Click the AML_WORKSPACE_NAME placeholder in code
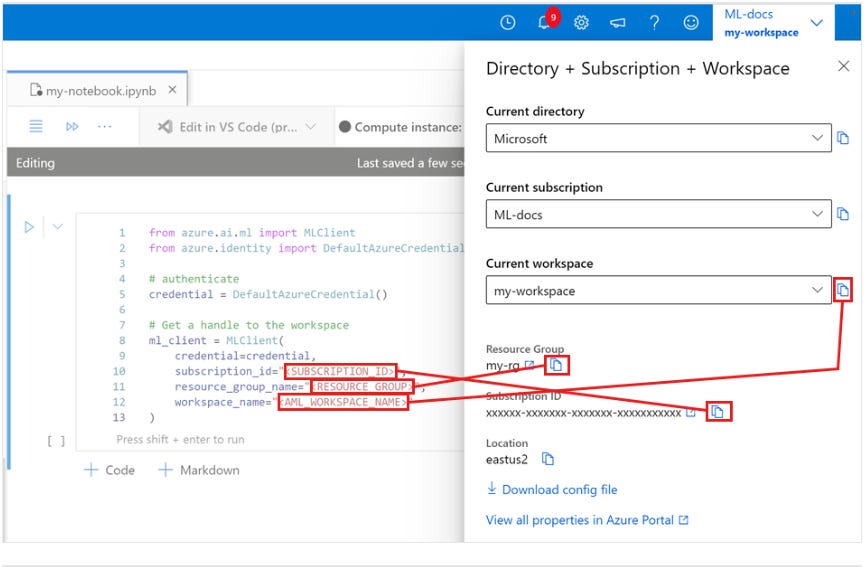Screen dimensions: 868x567 coord(343,402)
